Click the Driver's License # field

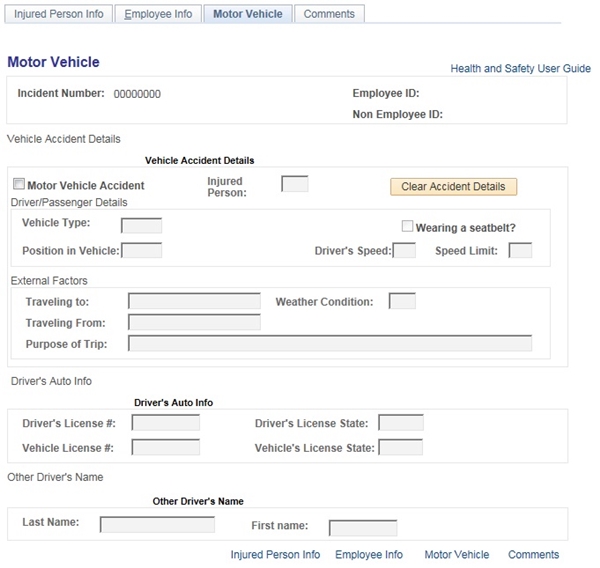[x=165, y=423]
